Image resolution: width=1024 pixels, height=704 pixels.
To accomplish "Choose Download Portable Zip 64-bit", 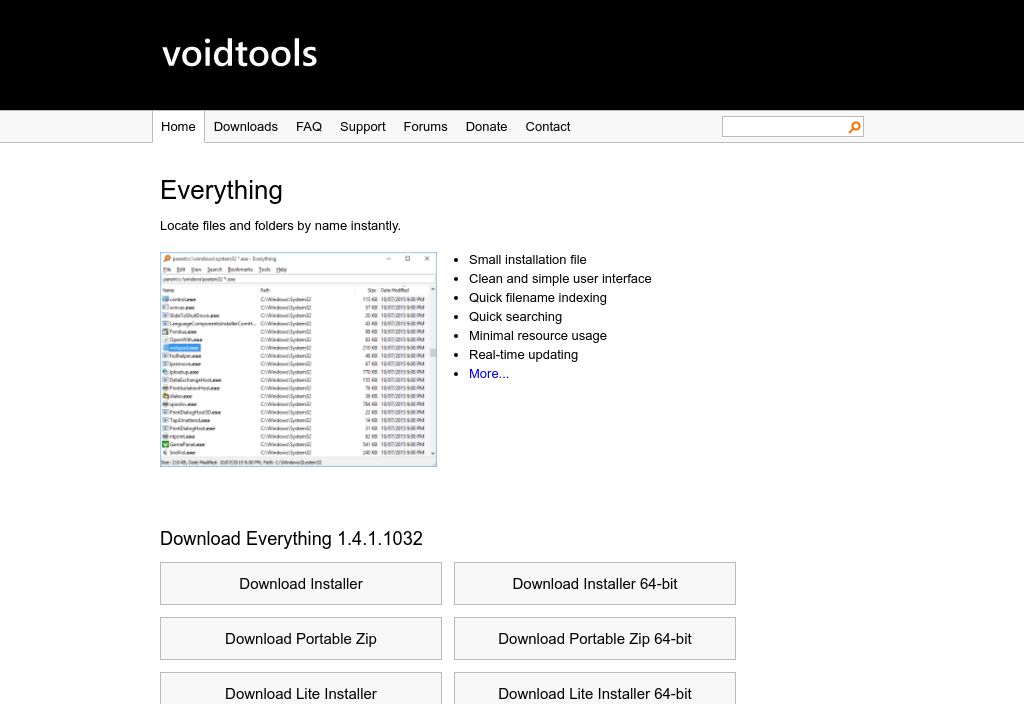I will pyautogui.click(x=595, y=639).
